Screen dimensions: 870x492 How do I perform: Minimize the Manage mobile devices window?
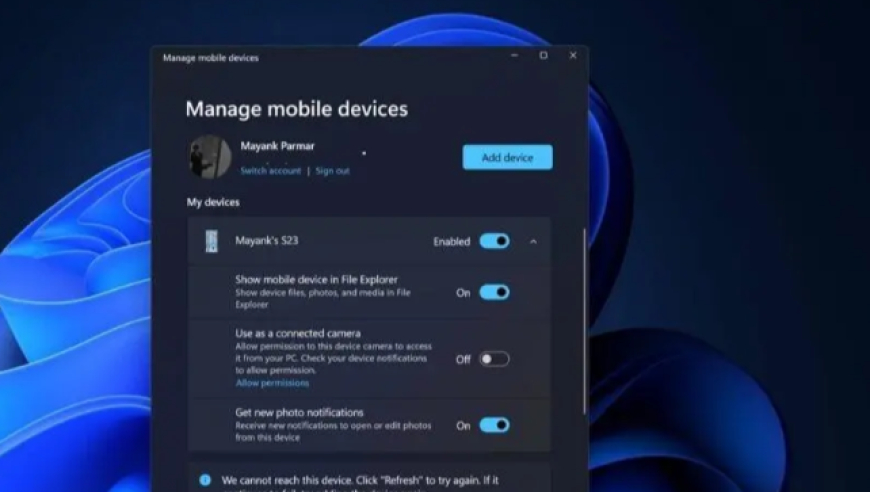[x=514, y=55]
